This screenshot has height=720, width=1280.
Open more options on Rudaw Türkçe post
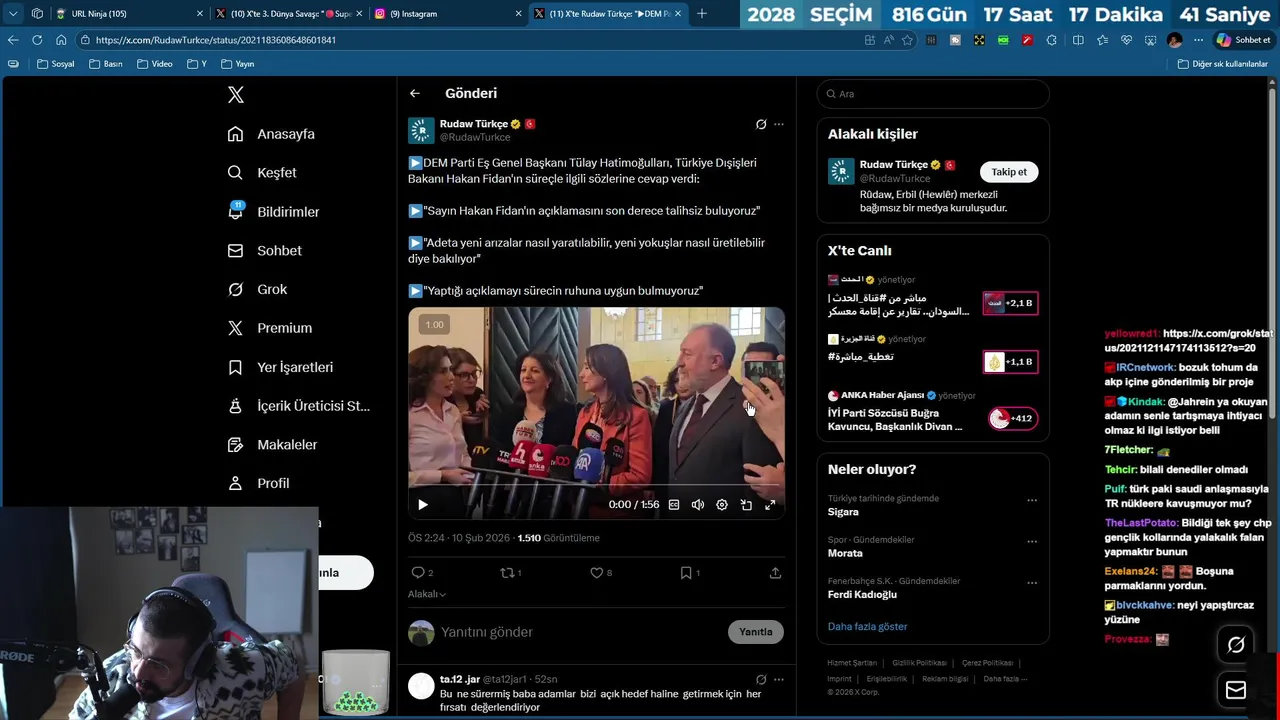point(779,124)
